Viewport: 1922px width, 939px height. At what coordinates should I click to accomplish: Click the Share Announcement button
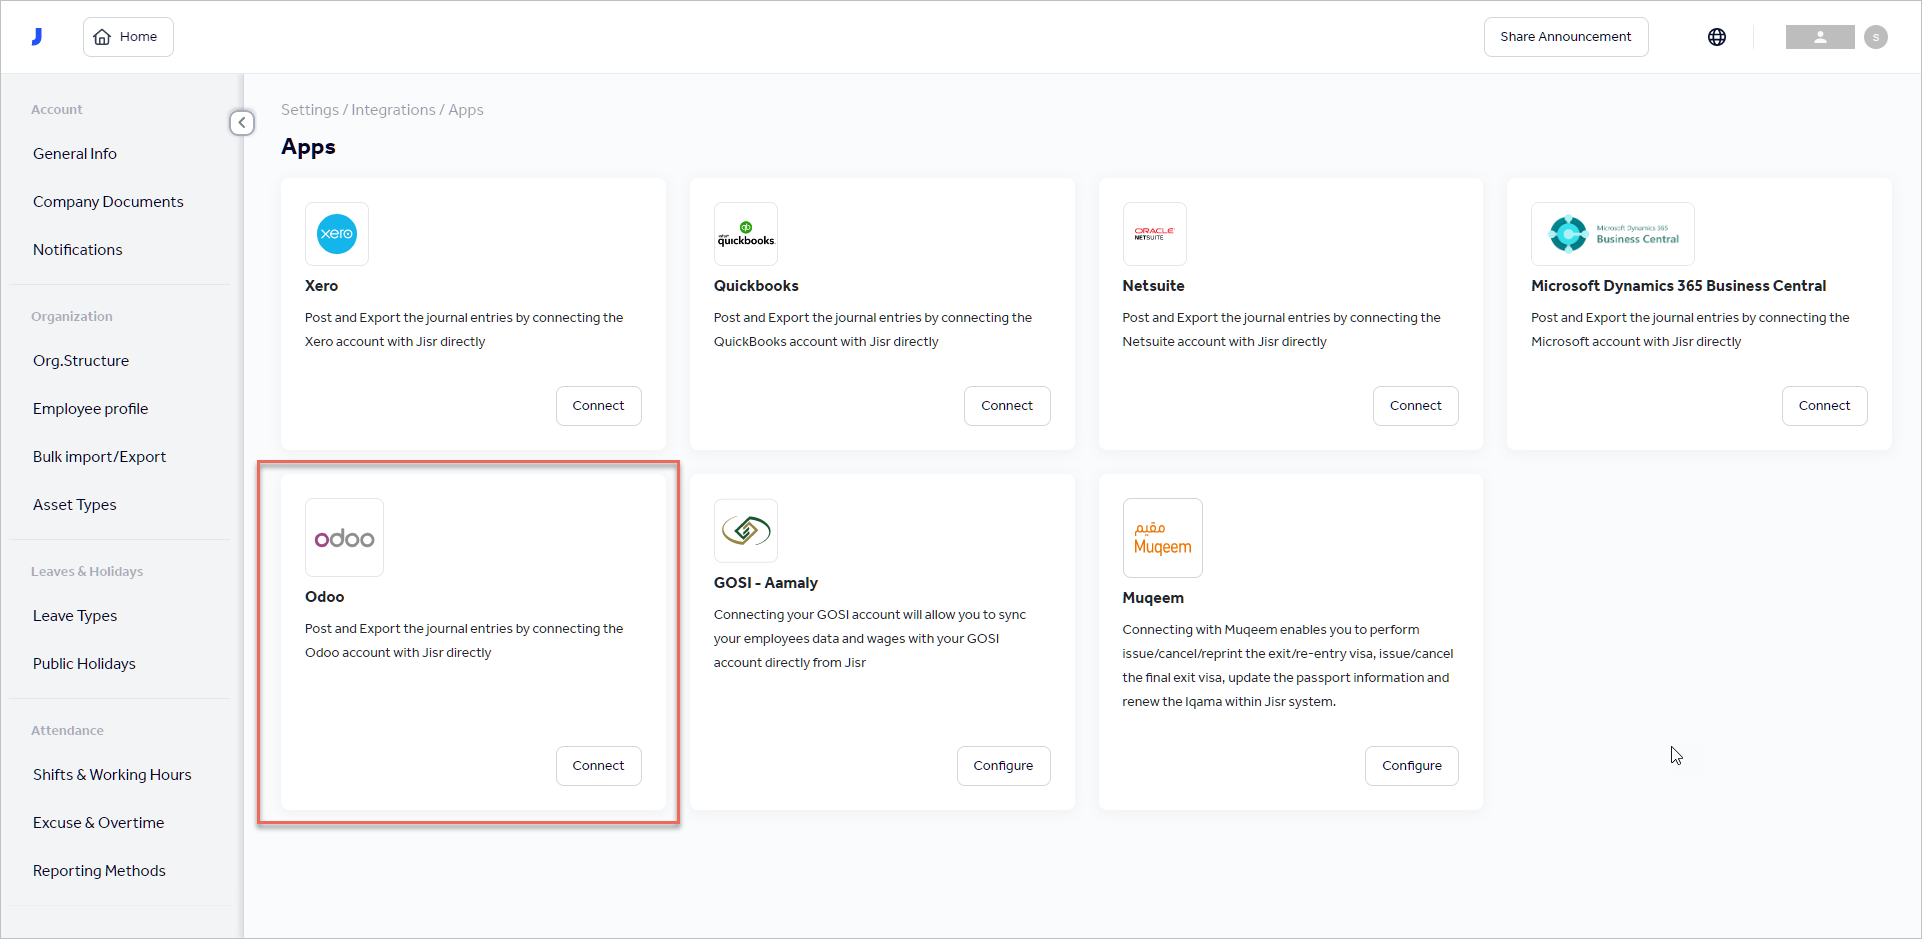(1565, 36)
